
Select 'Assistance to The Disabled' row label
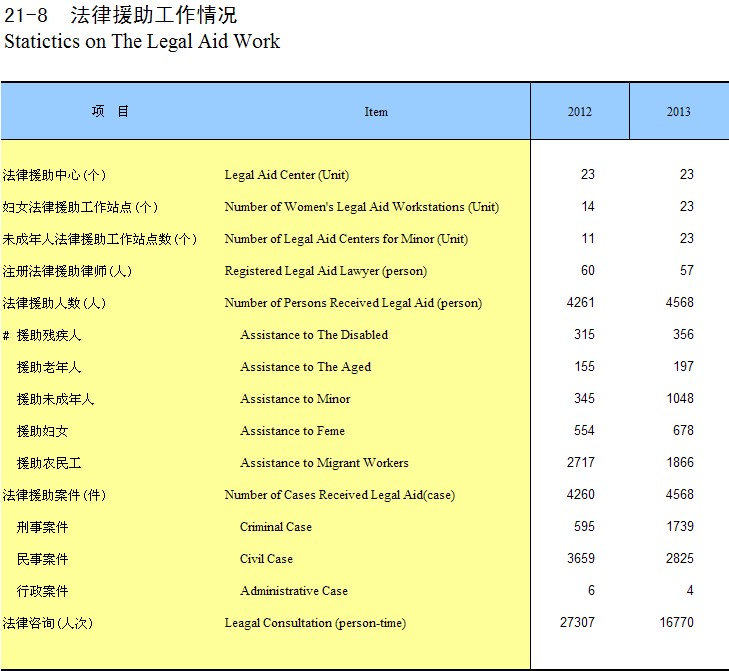(x=313, y=335)
